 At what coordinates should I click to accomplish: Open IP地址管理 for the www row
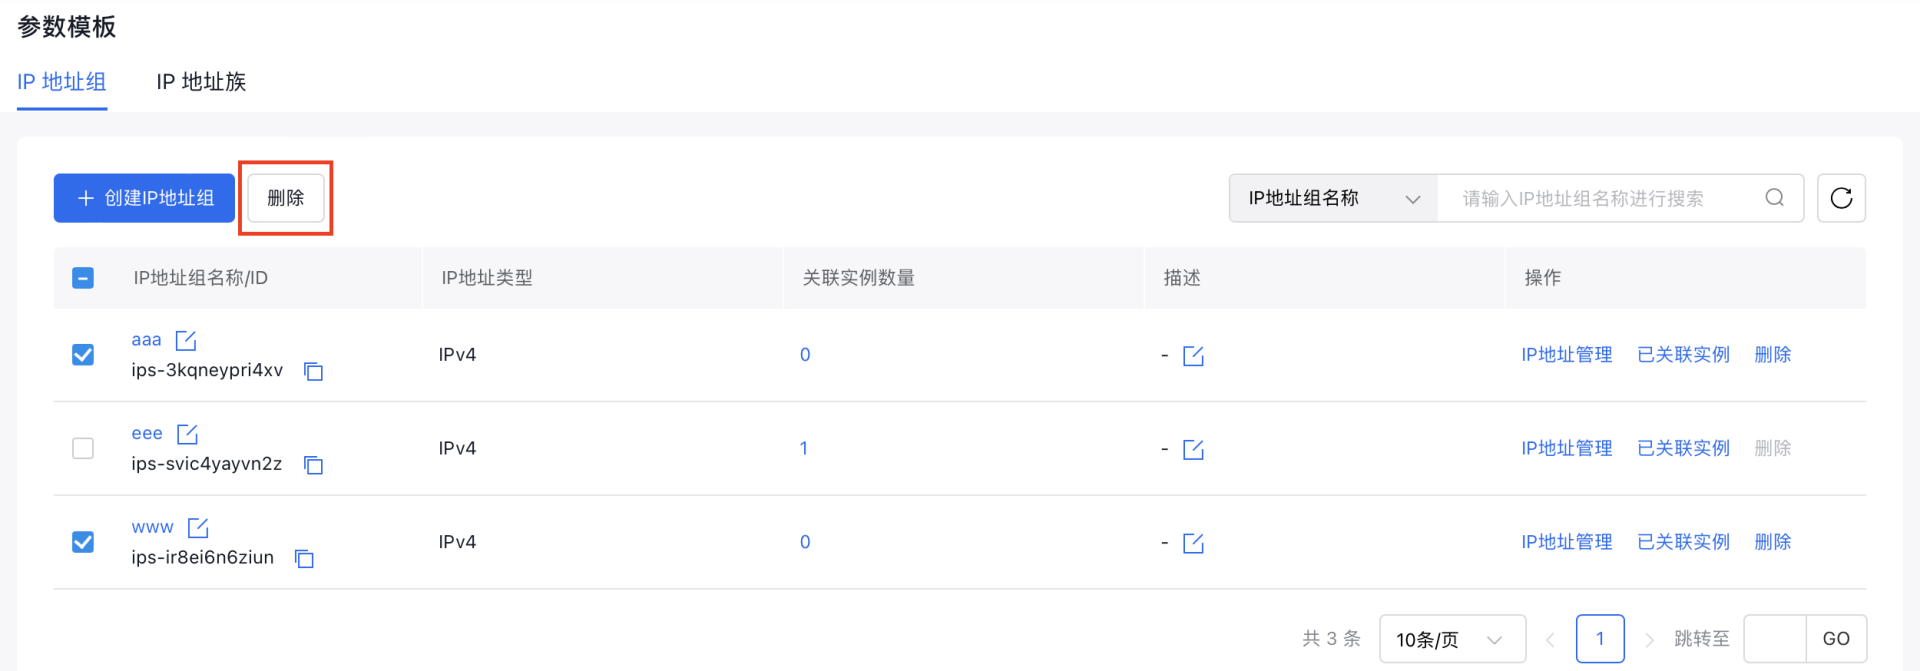1566,542
